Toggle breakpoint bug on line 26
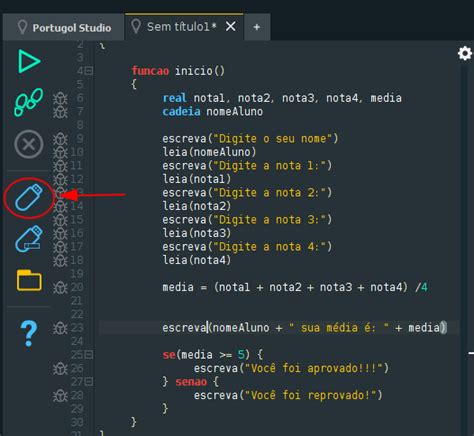 tap(60, 369)
